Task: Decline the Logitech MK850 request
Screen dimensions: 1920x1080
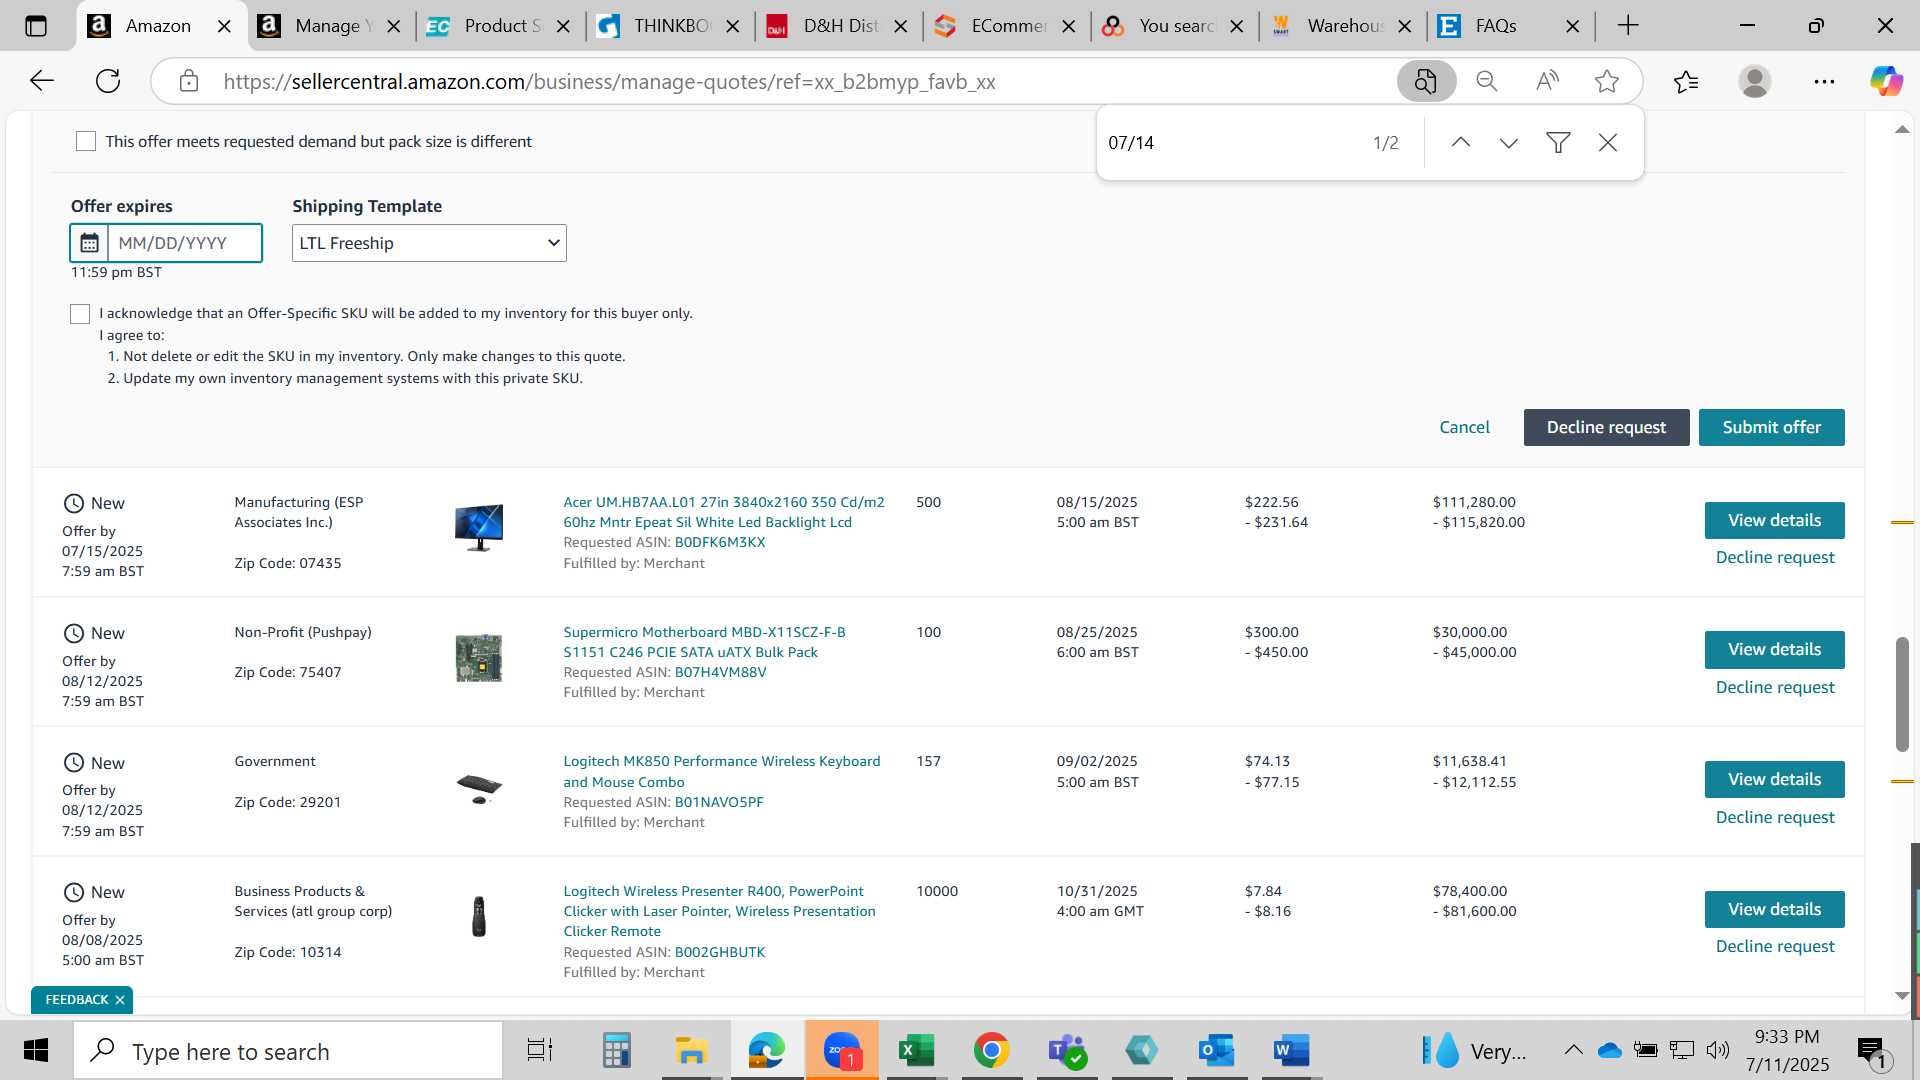Action: point(1774,818)
